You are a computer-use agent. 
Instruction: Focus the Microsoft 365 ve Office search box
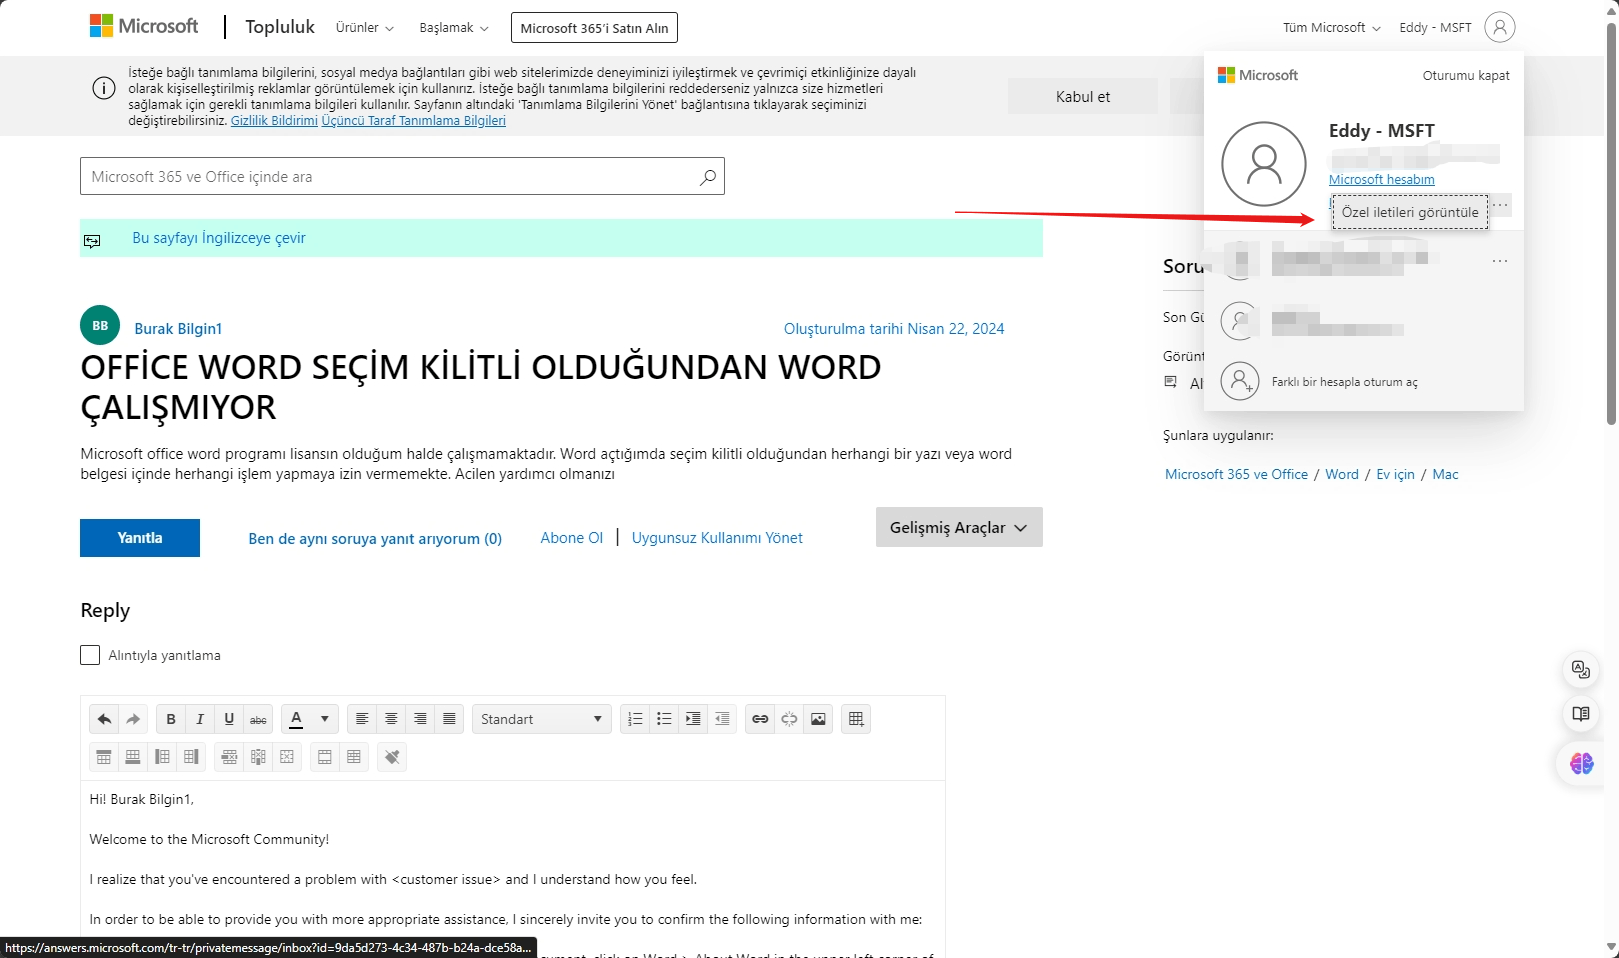[x=402, y=176]
